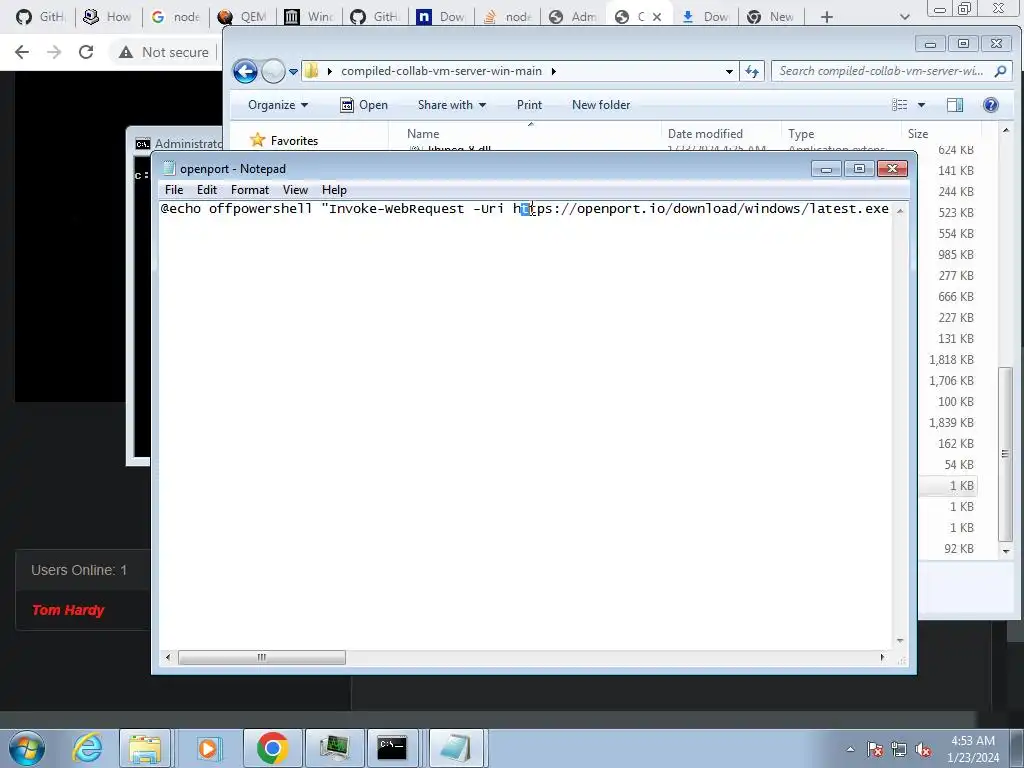Image resolution: width=1024 pixels, height=768 pixels.
Task: Reload the browser page
Action: (x=86, y=52)
